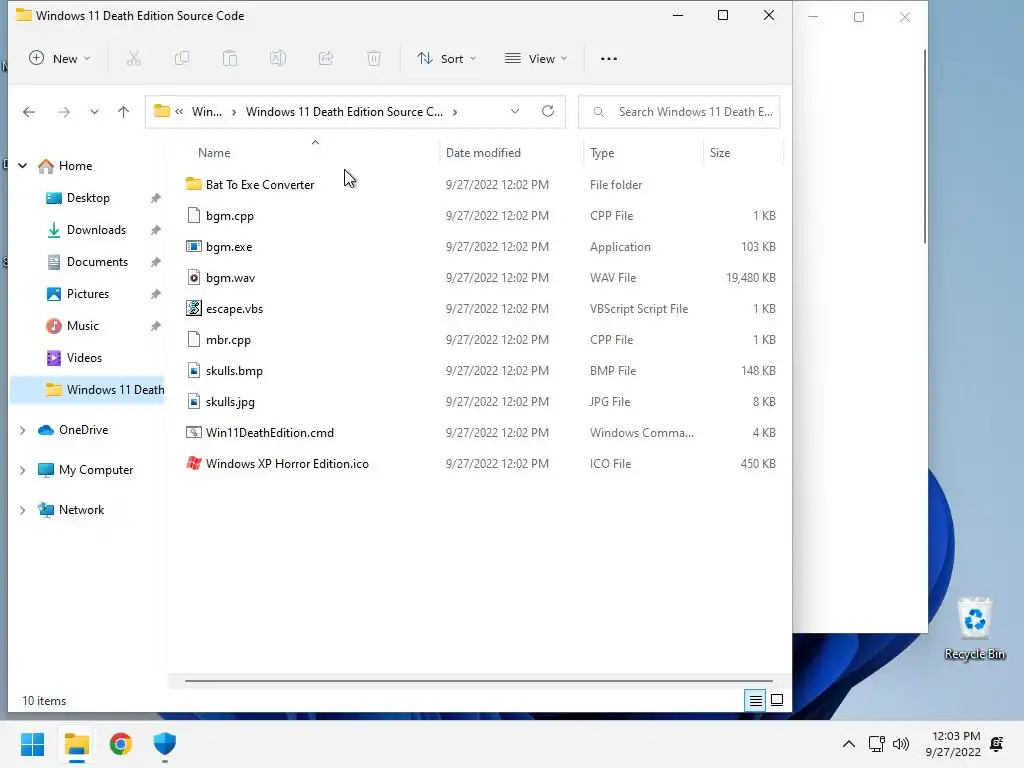The image size is (1024, 768).
Task: Open File Explorer from the taskbar
Action: click(76, 744)
